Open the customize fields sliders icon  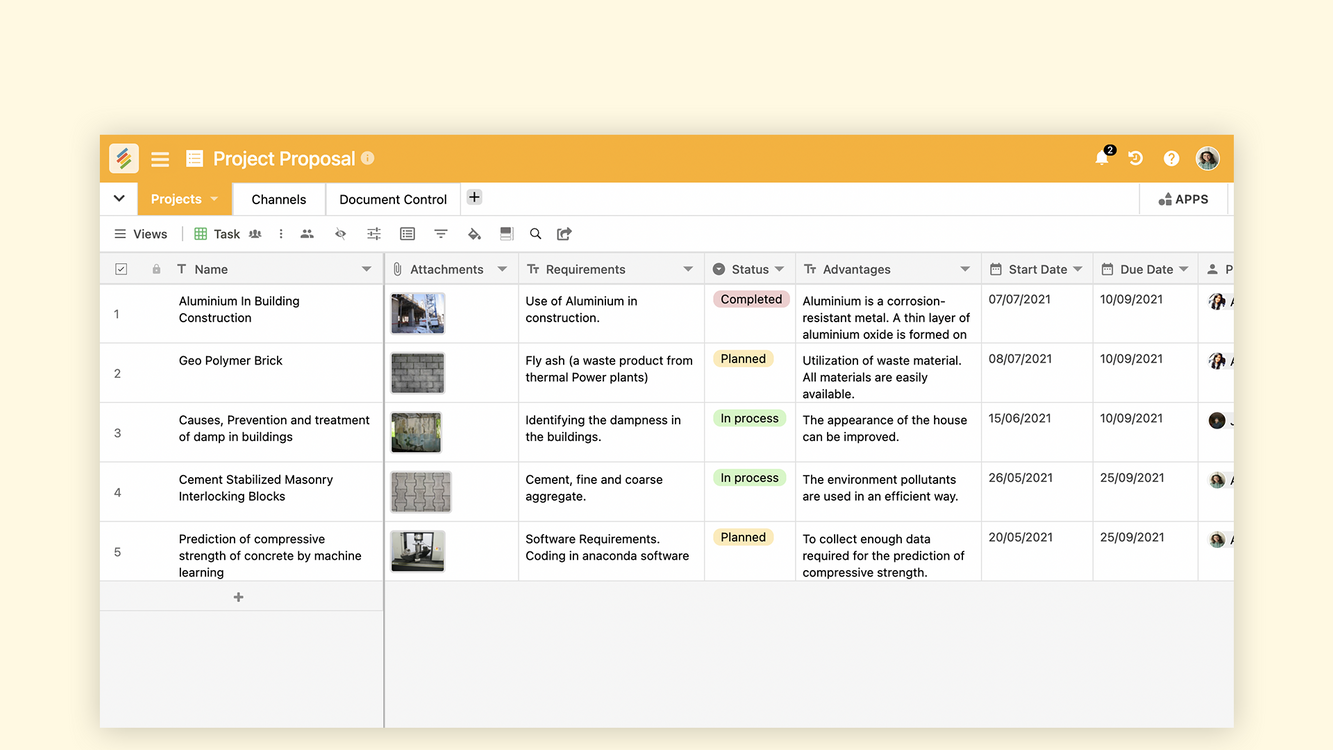point(374,234)
